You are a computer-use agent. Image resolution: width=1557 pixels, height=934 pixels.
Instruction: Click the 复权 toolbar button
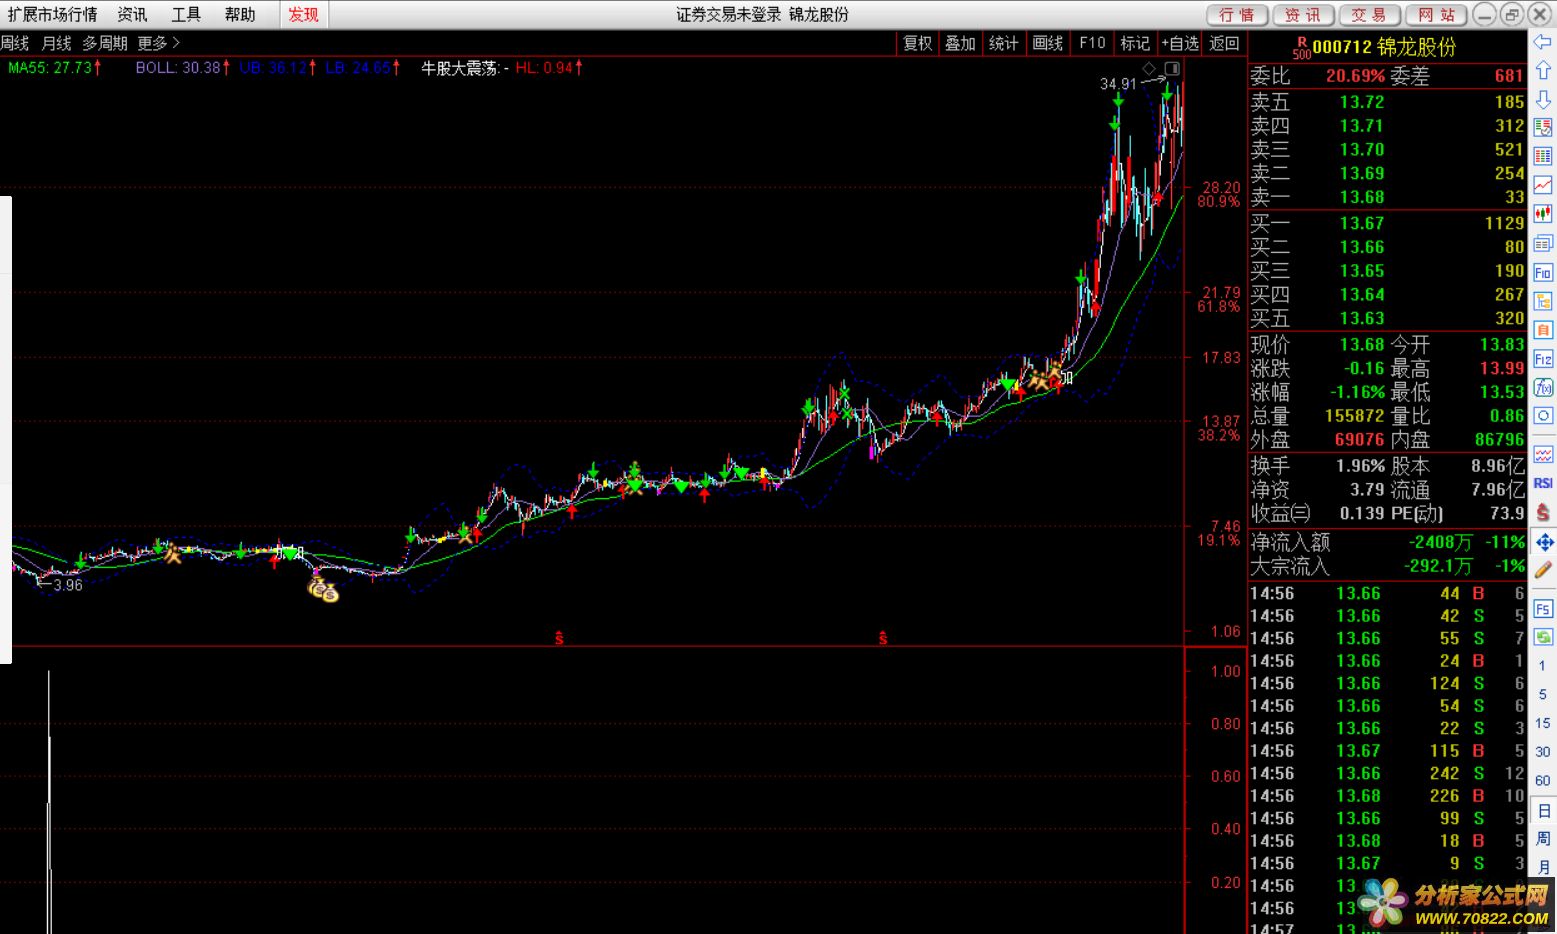coord(917,43)
